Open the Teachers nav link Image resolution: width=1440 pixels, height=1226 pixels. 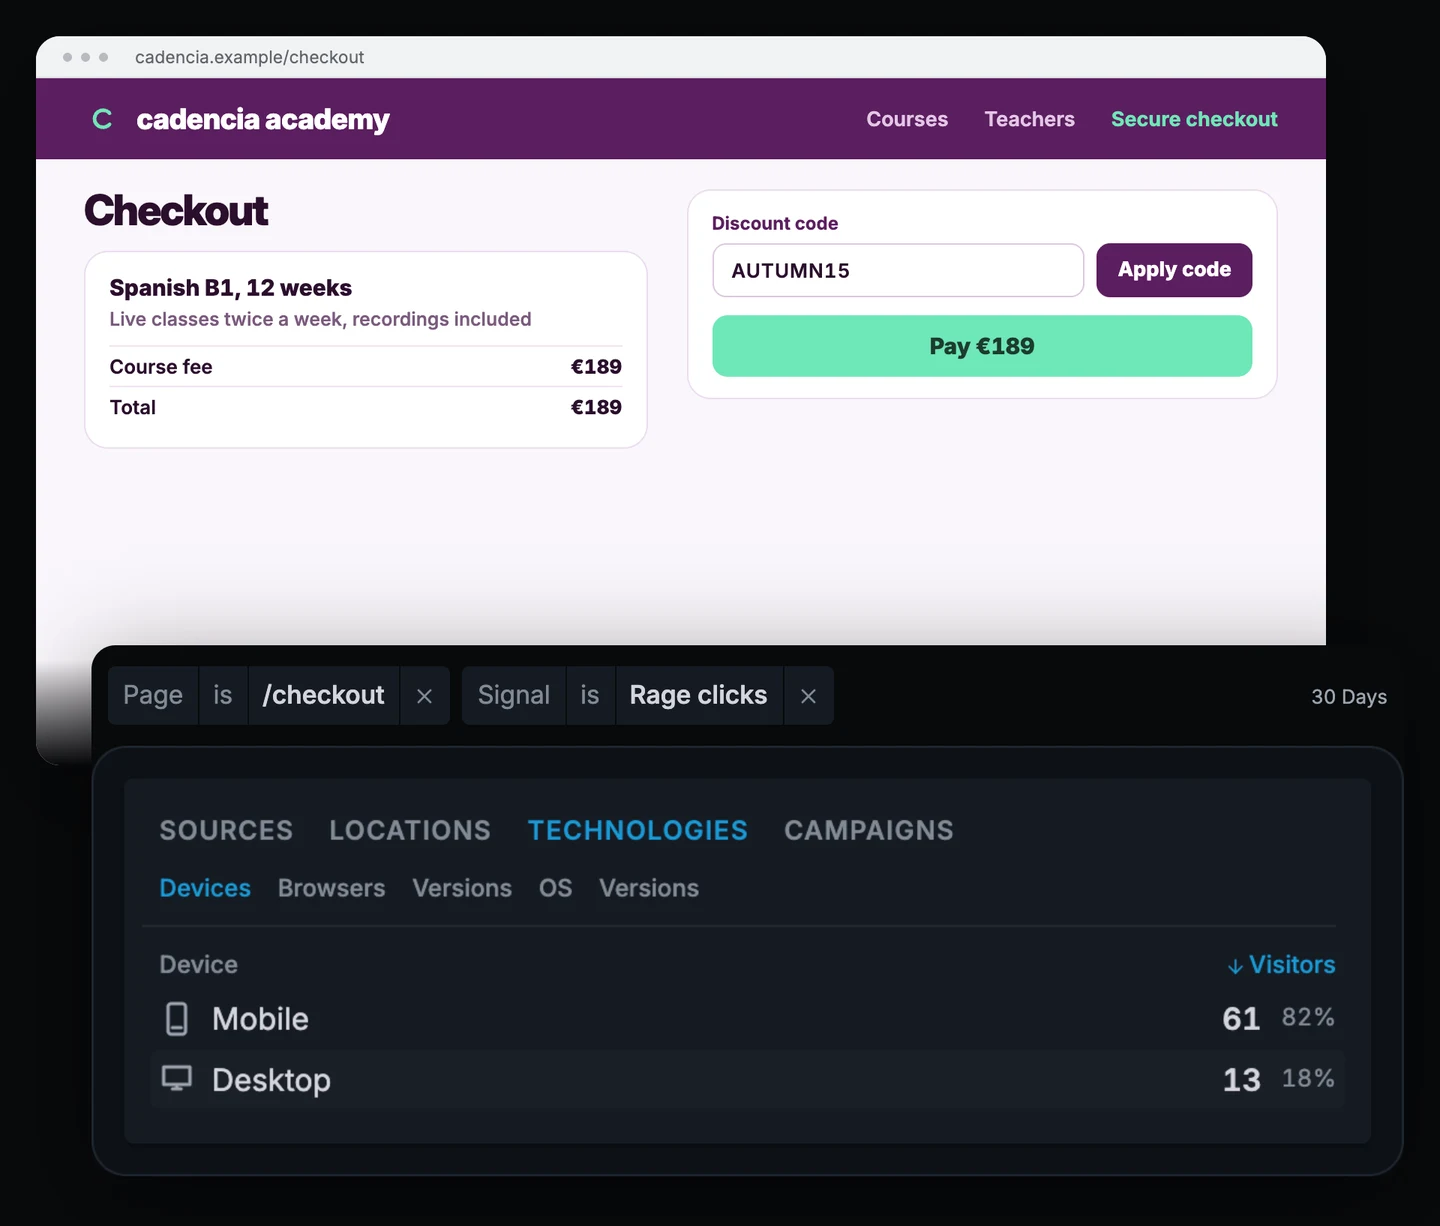coord(1029,119)
